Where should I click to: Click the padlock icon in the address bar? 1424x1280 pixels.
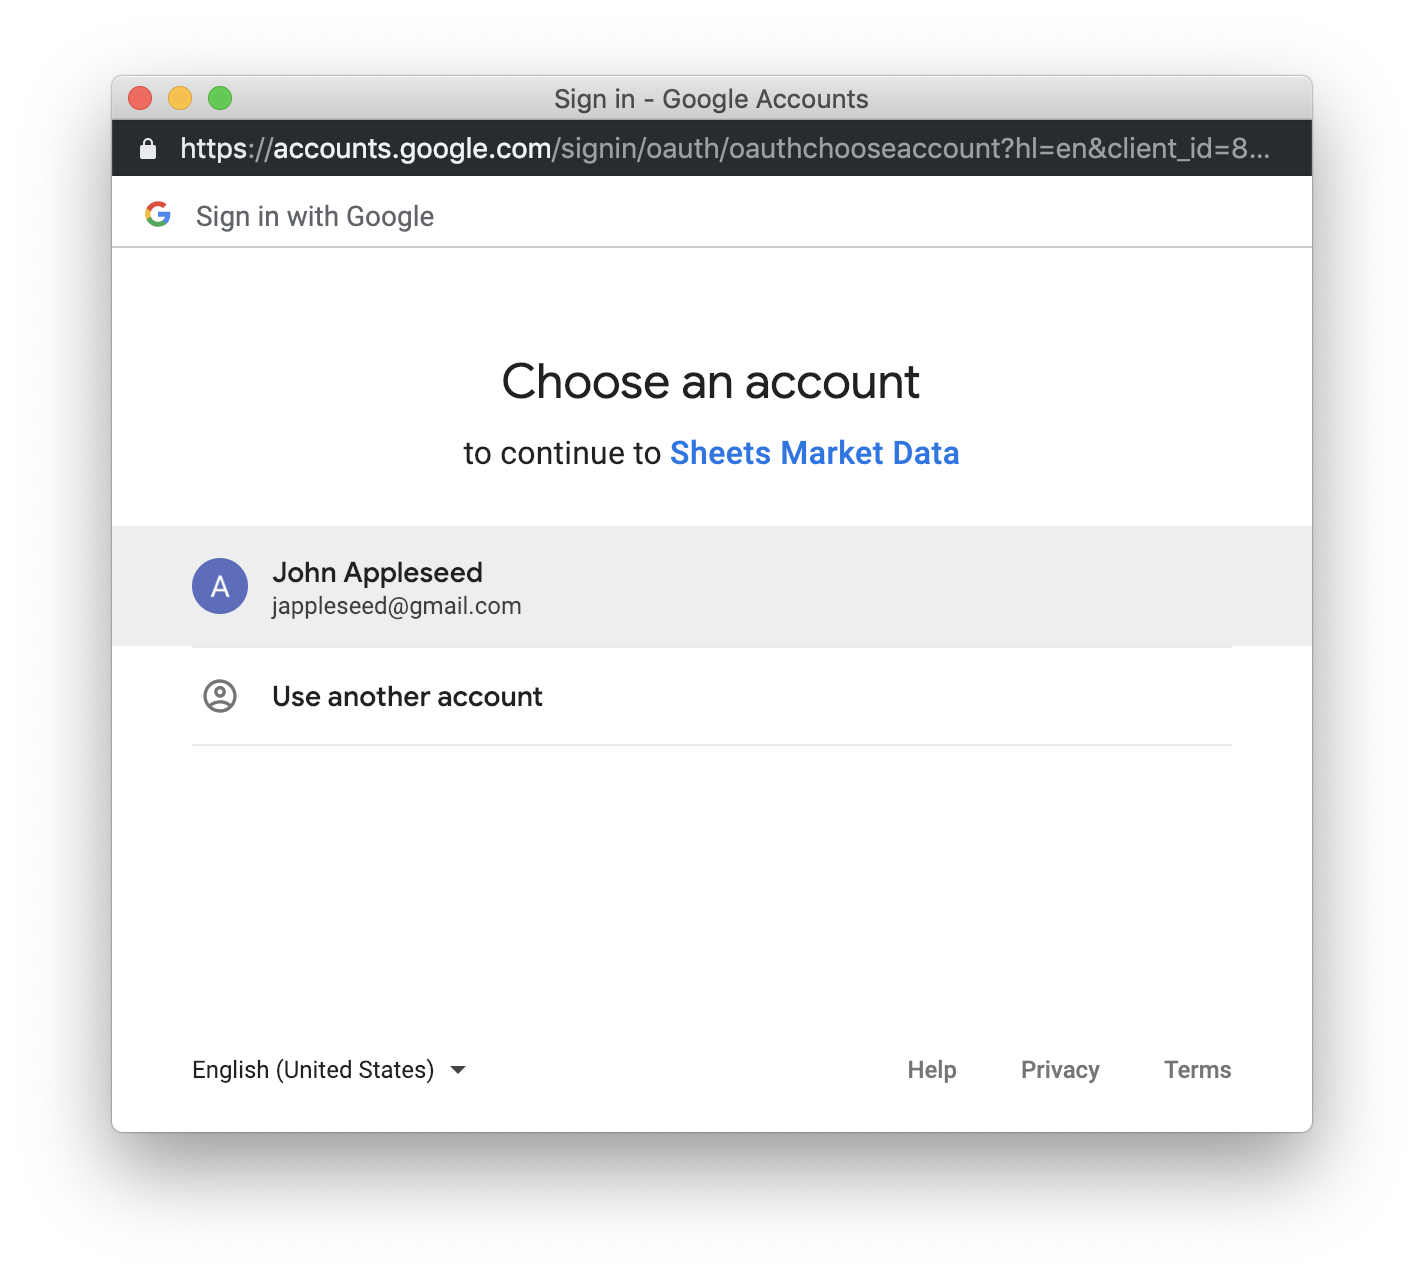pos(148,149)
